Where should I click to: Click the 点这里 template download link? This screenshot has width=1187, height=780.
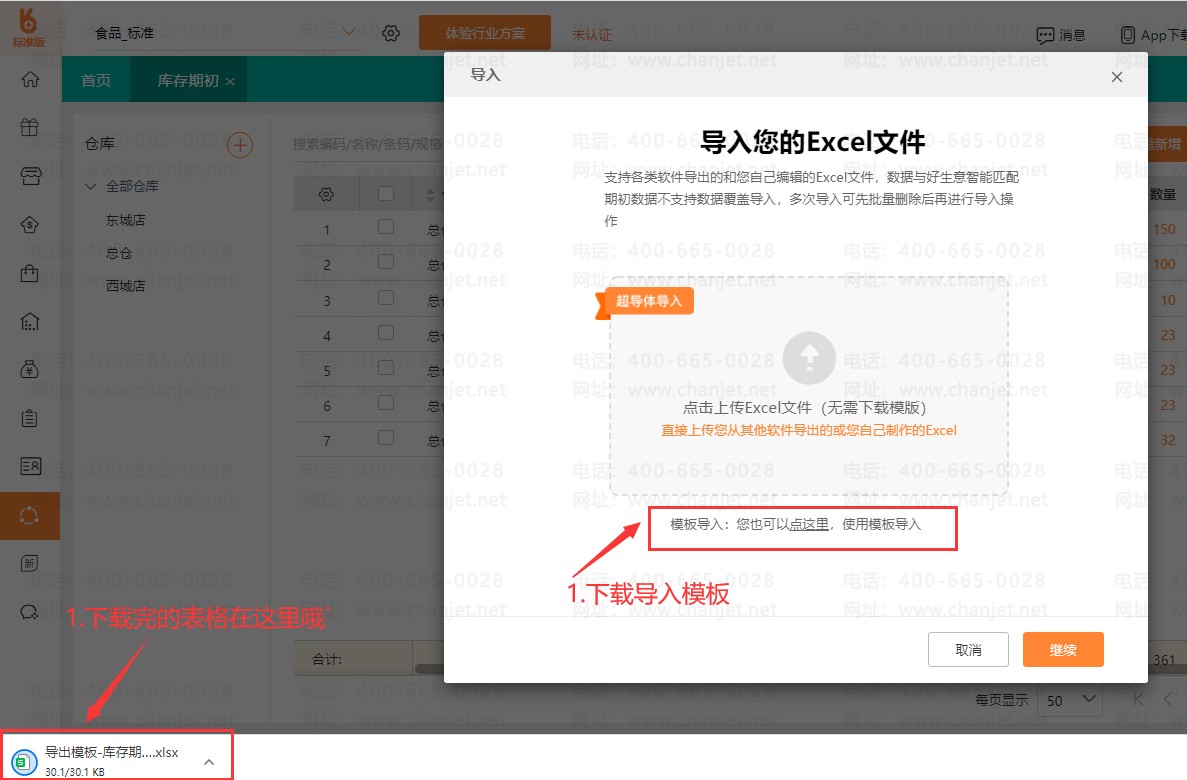coord(809,524)
